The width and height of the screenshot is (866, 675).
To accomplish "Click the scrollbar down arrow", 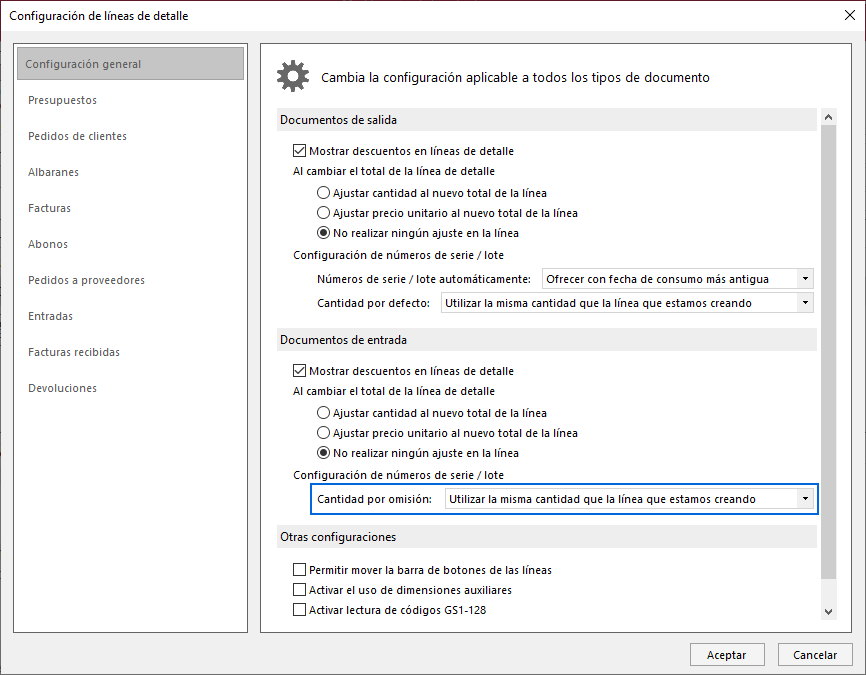I will coord(828,611).
